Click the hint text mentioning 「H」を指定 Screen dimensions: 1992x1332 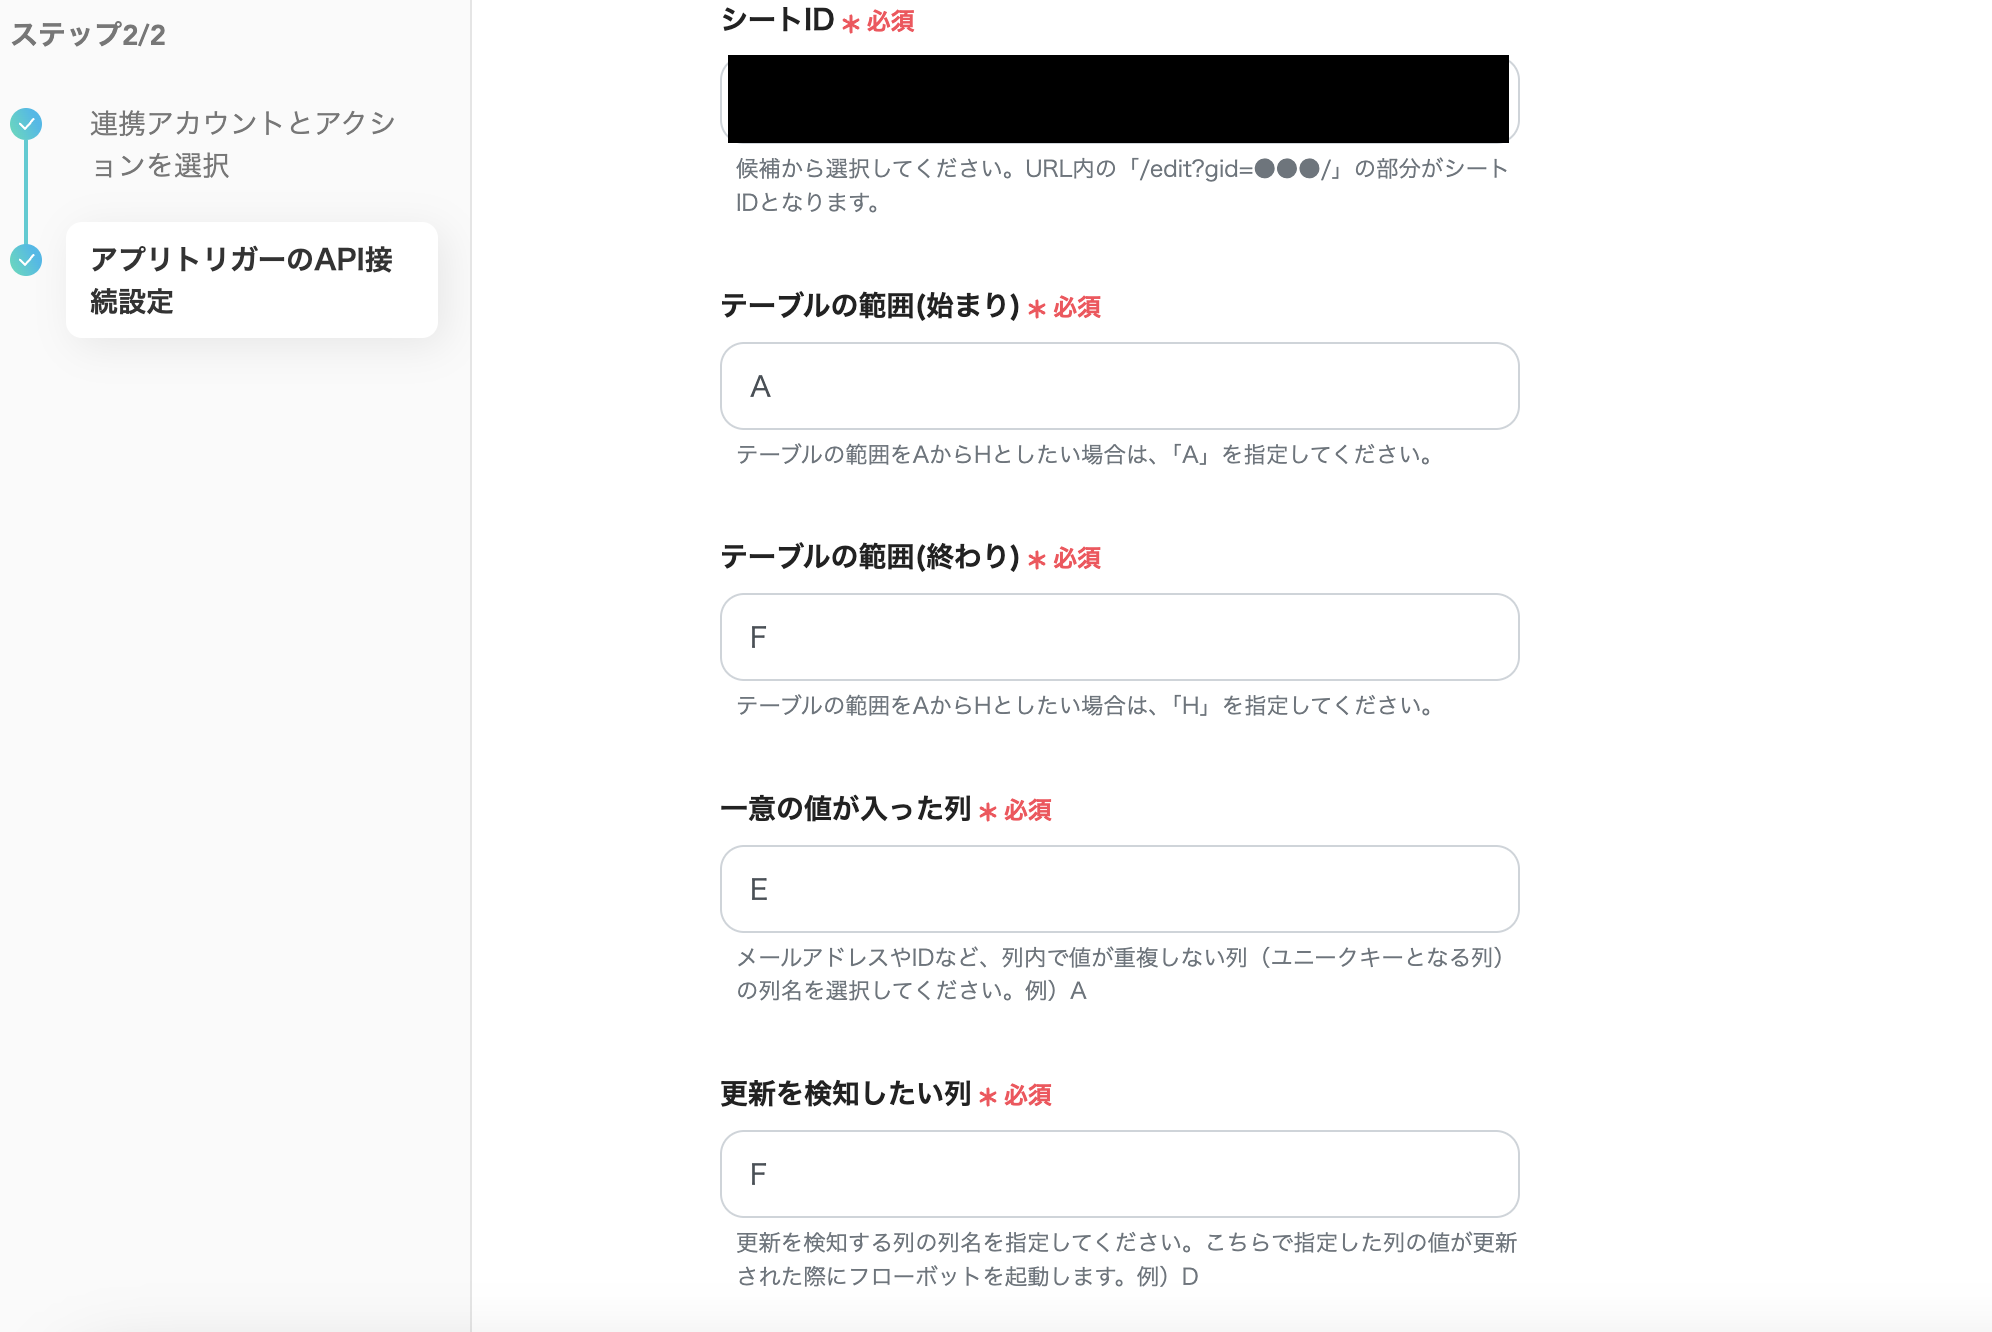(x=1086, y=706)
